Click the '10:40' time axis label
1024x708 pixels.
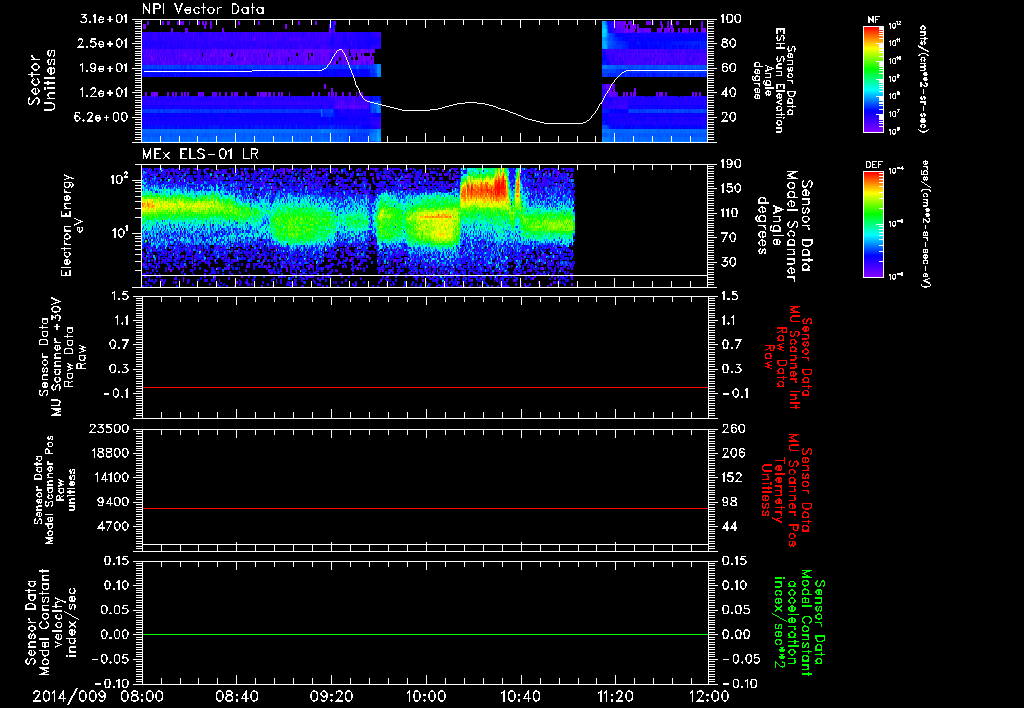pyautogui.click(x=520, y=696)
